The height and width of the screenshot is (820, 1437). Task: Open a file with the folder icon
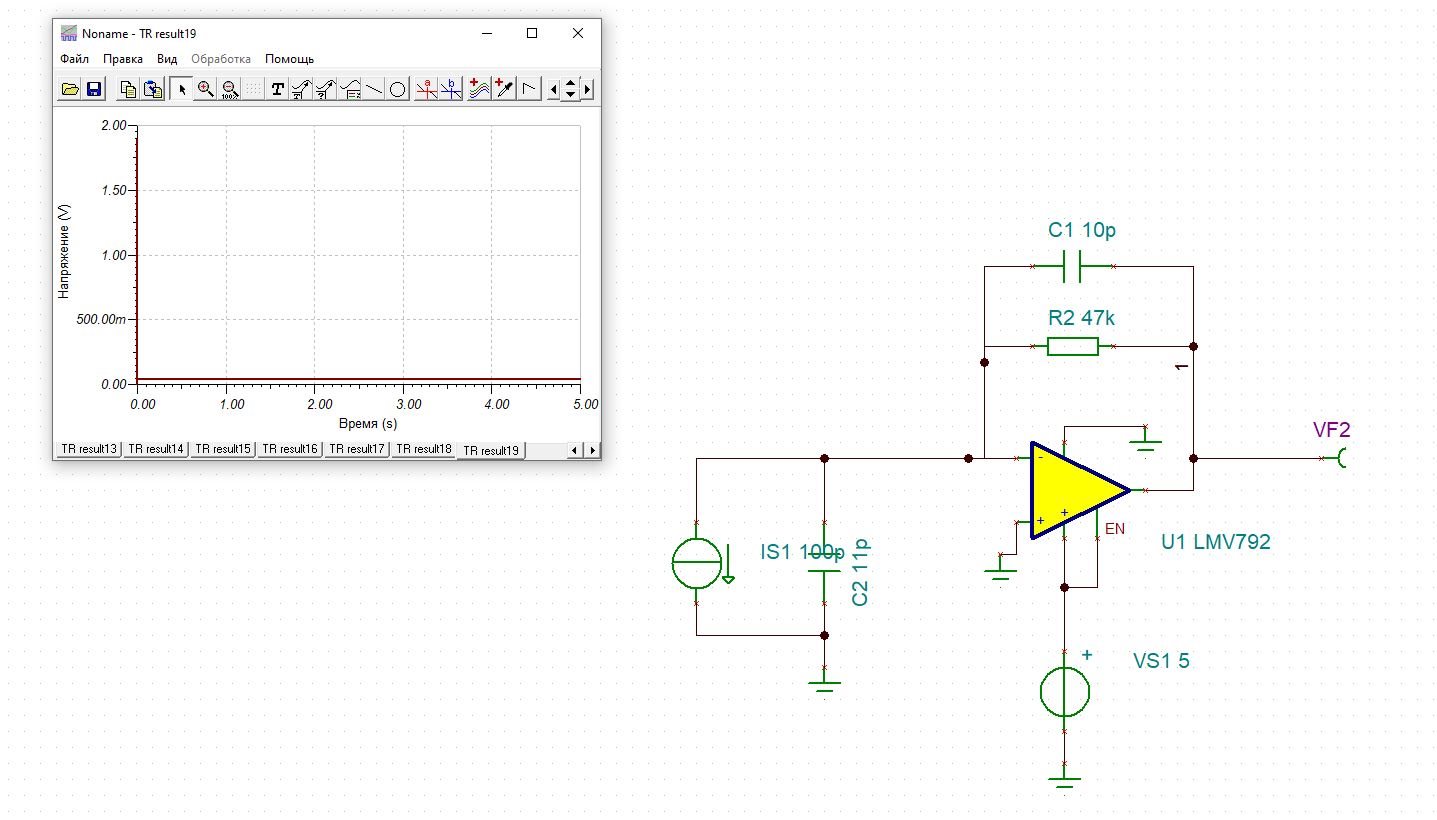70,89
